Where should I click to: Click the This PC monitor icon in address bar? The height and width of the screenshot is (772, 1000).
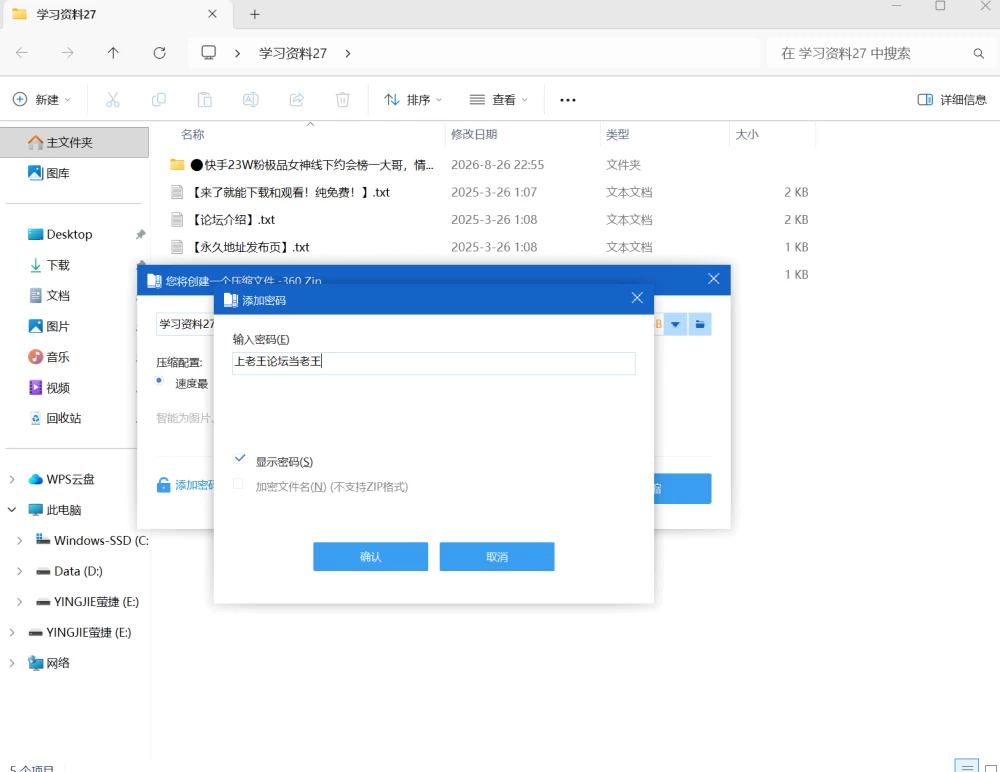209,52
